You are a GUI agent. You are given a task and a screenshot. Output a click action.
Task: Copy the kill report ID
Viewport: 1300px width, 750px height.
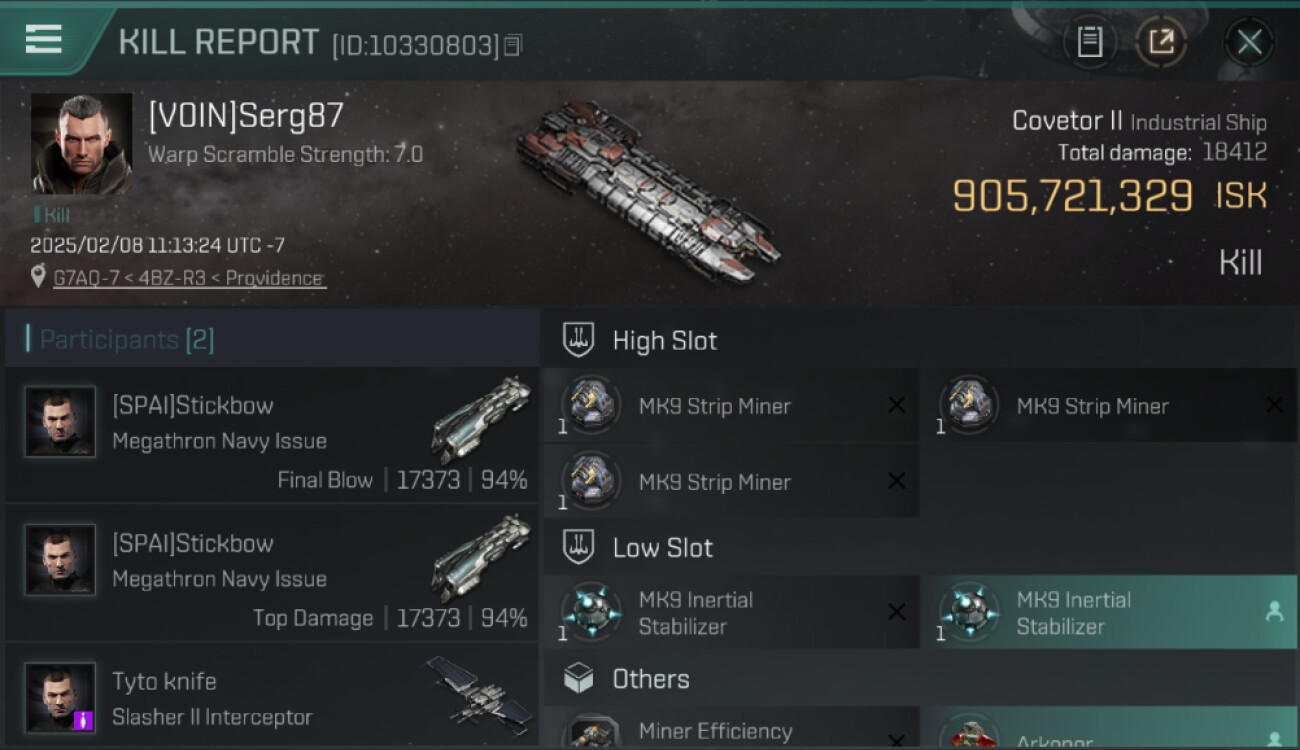pos(513,45)
